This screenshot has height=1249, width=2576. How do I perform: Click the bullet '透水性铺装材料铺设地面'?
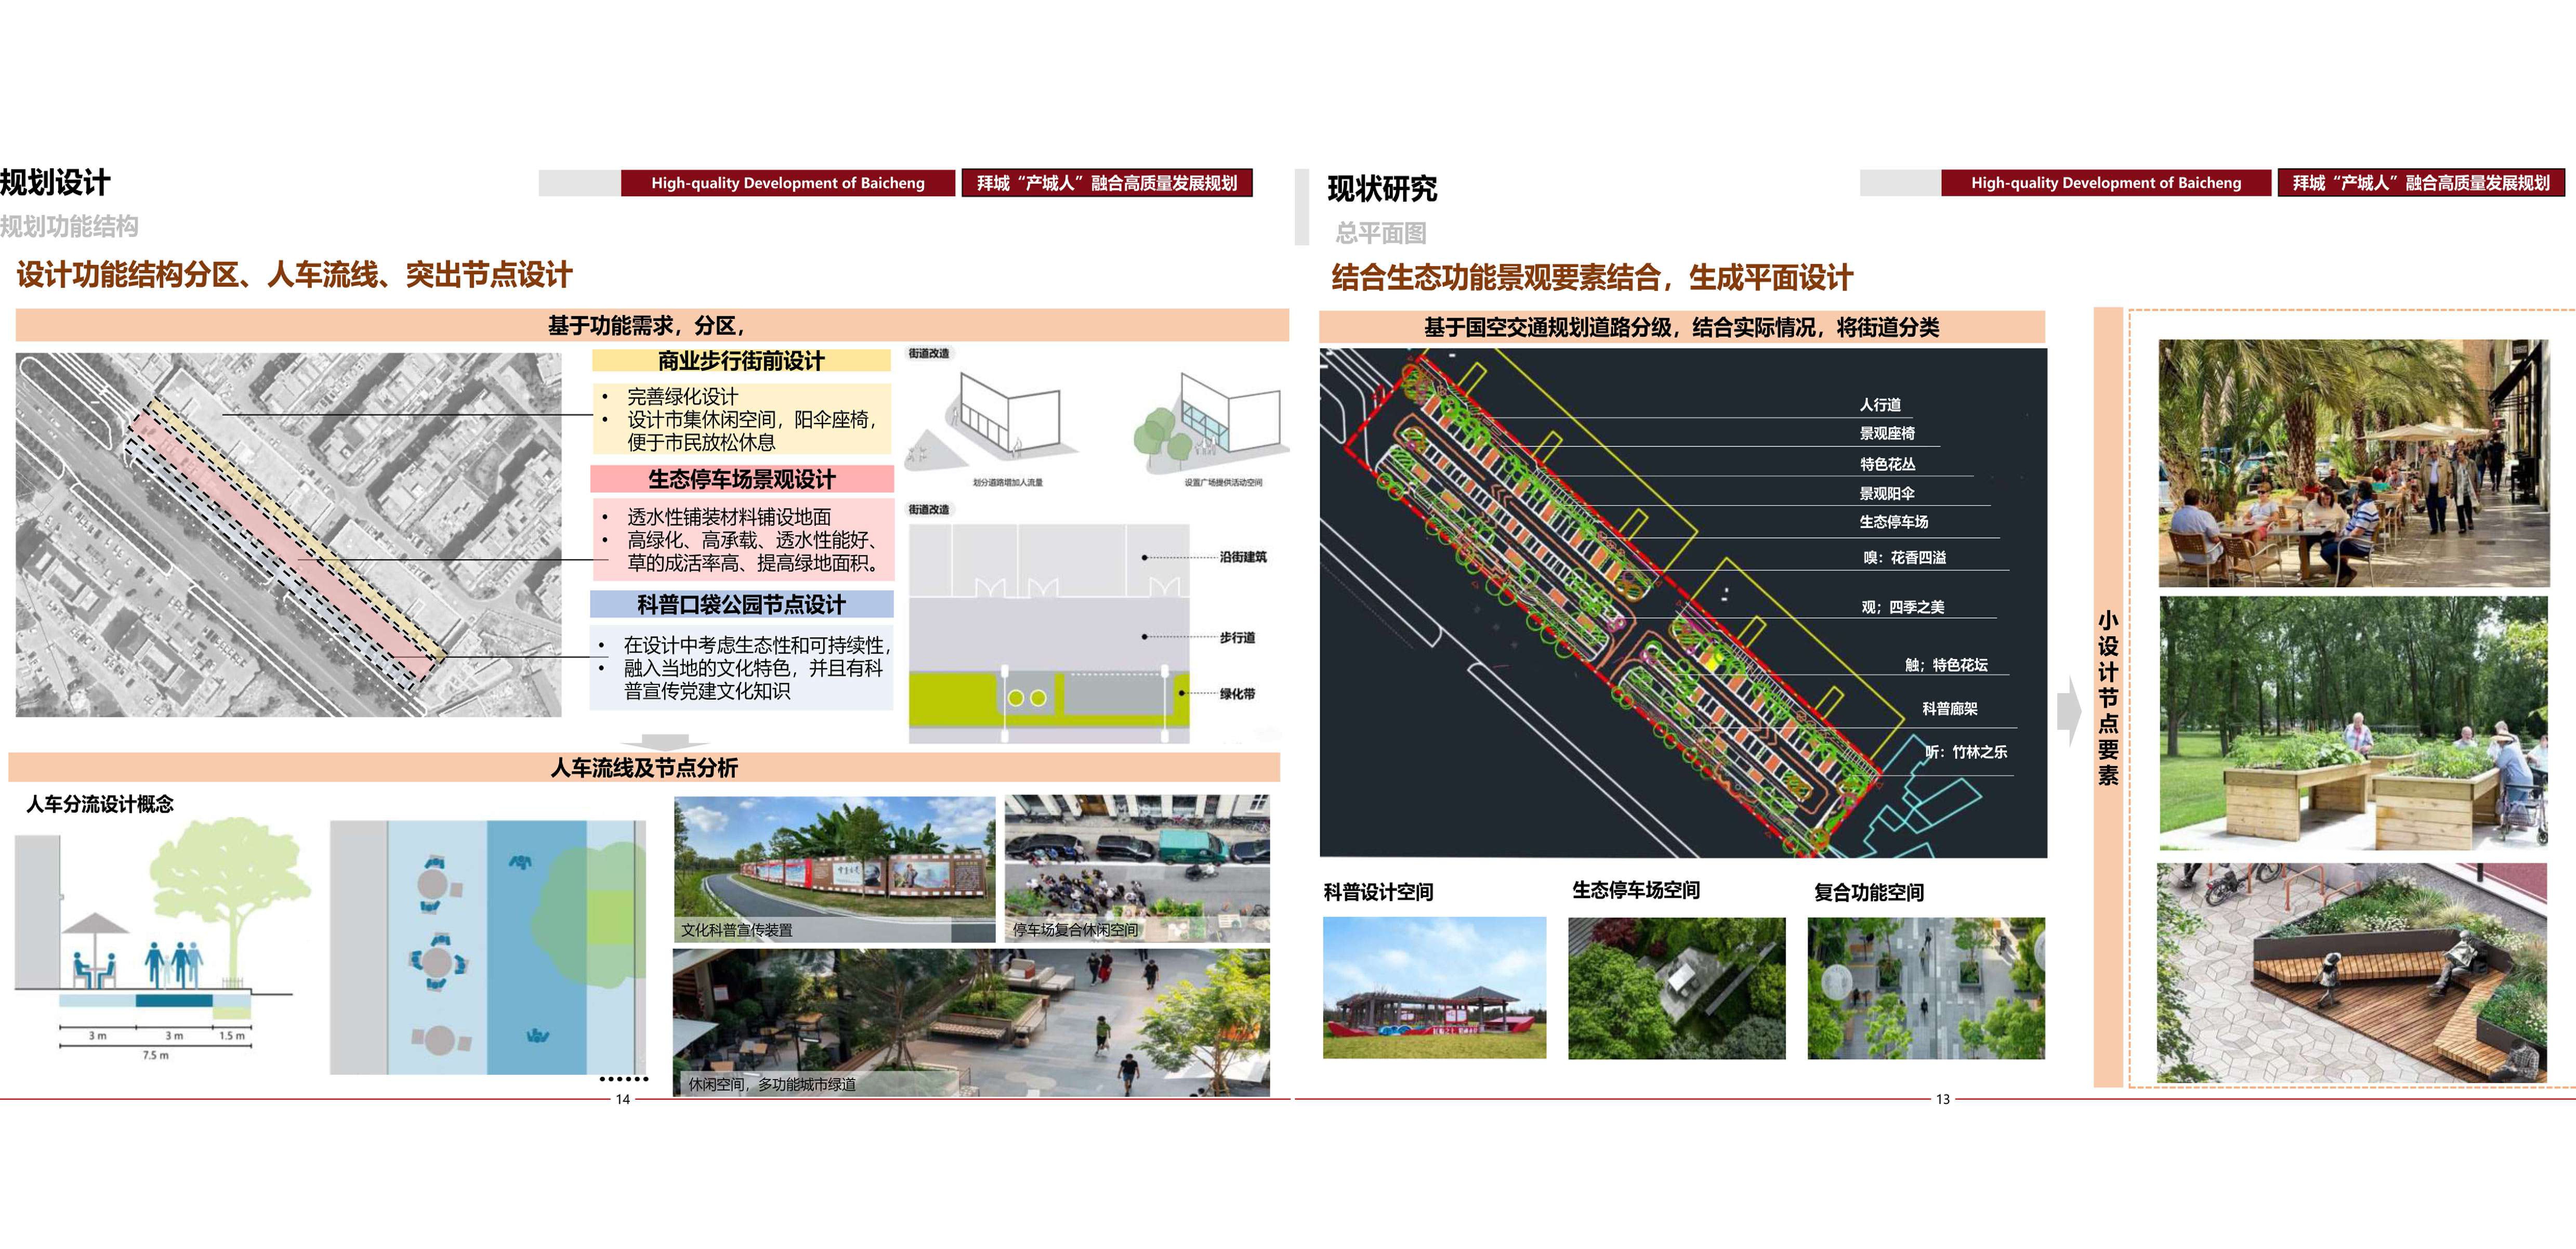pyautogui.click(x=729, y=517)
